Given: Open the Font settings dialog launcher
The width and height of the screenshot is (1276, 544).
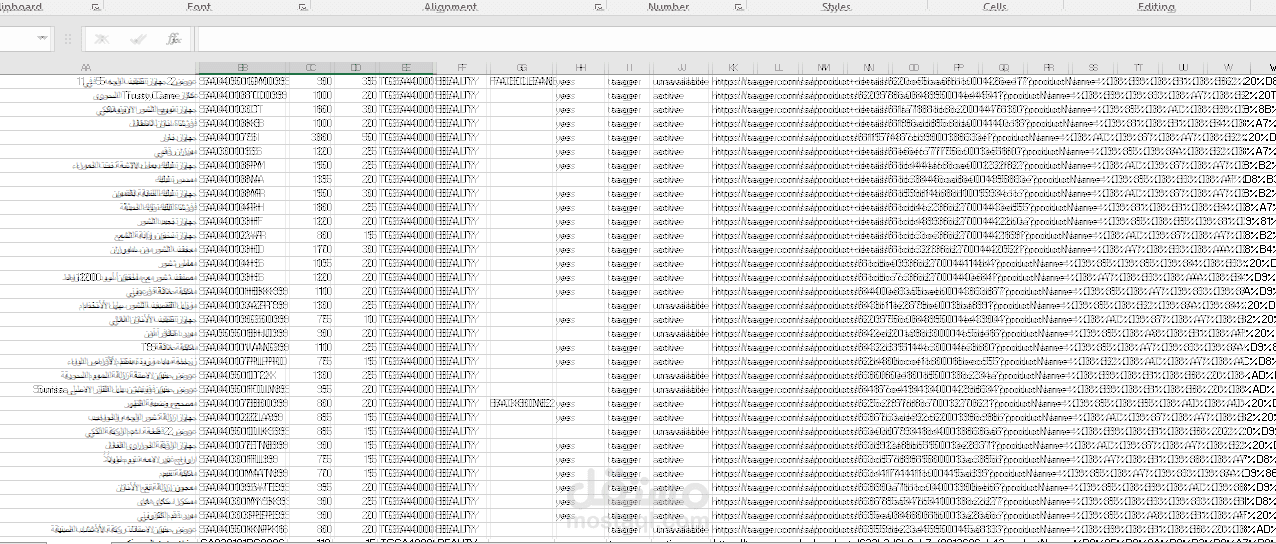Looking at the screenshot, I should [x=303, y=7].
